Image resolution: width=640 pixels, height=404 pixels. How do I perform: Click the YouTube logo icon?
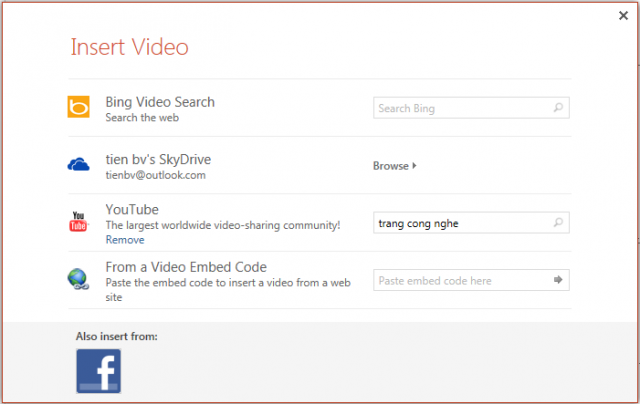pos(79,222)
